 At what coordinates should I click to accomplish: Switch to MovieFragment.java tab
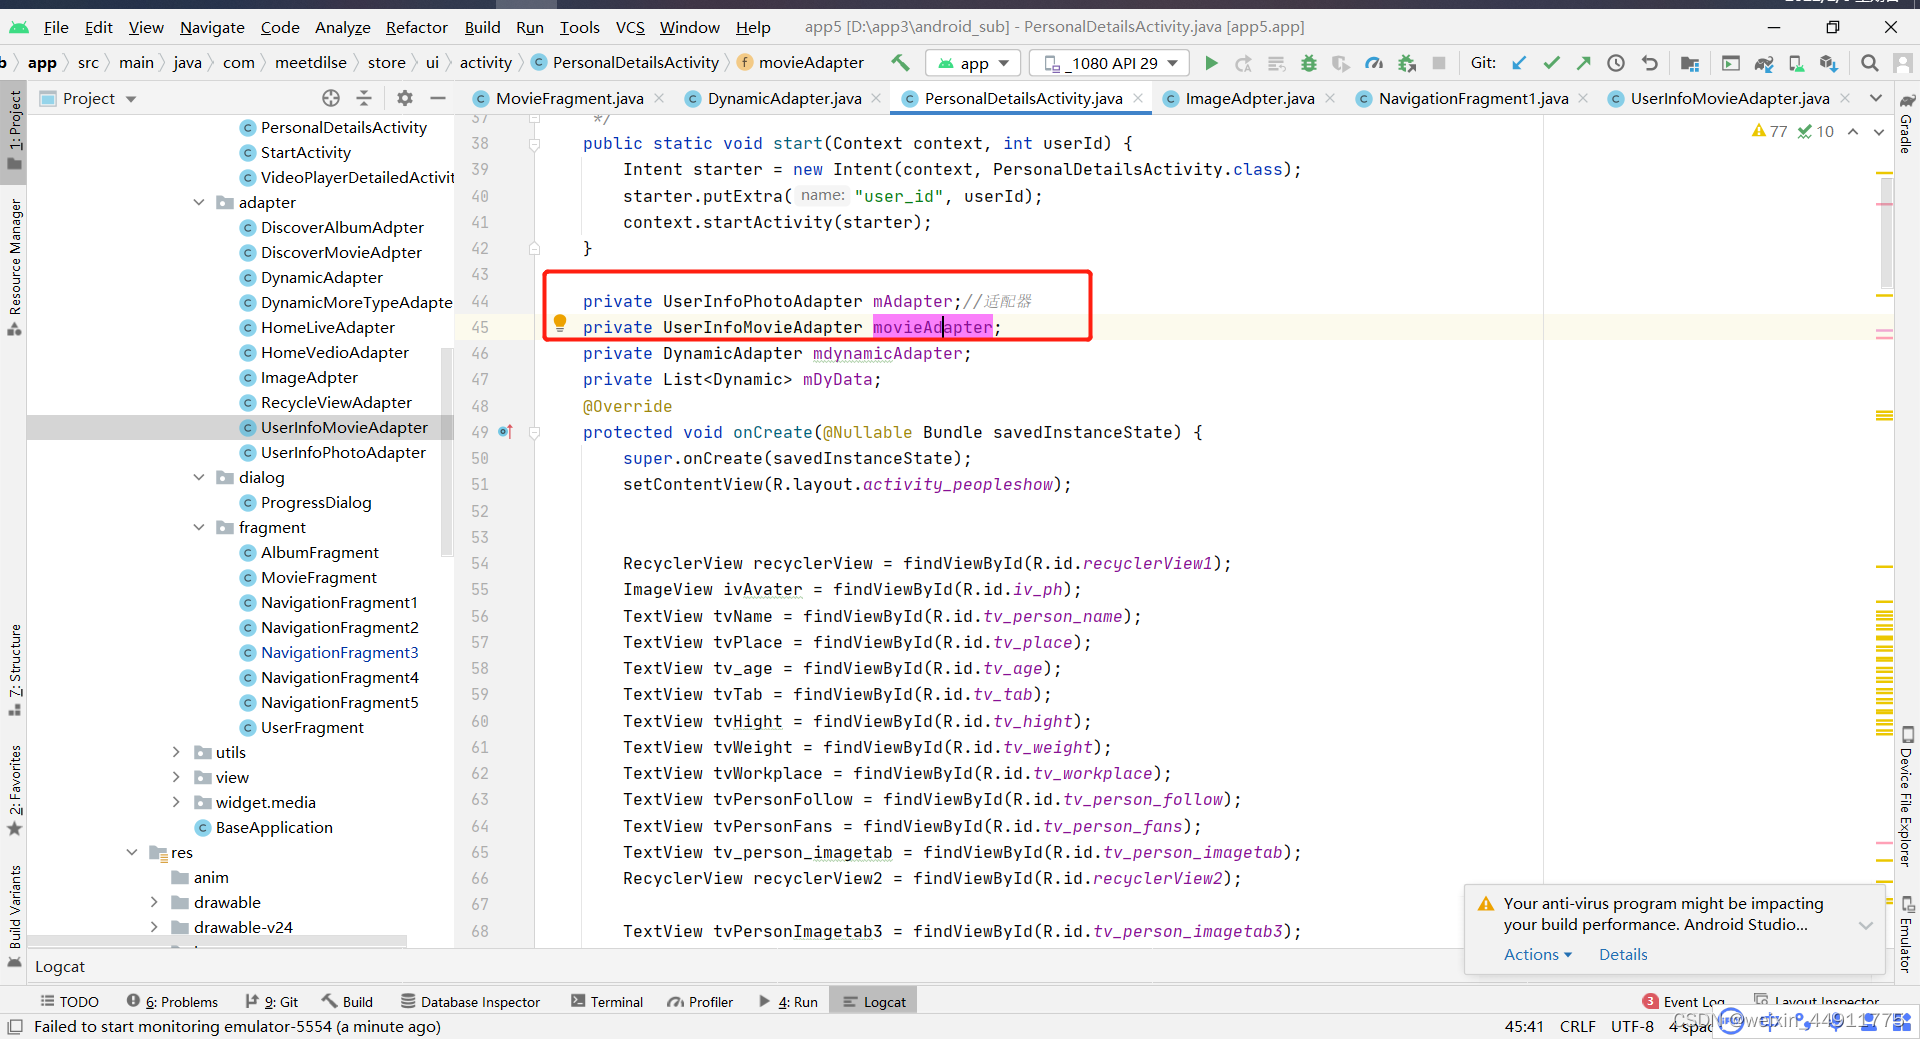tap(569, 98)
